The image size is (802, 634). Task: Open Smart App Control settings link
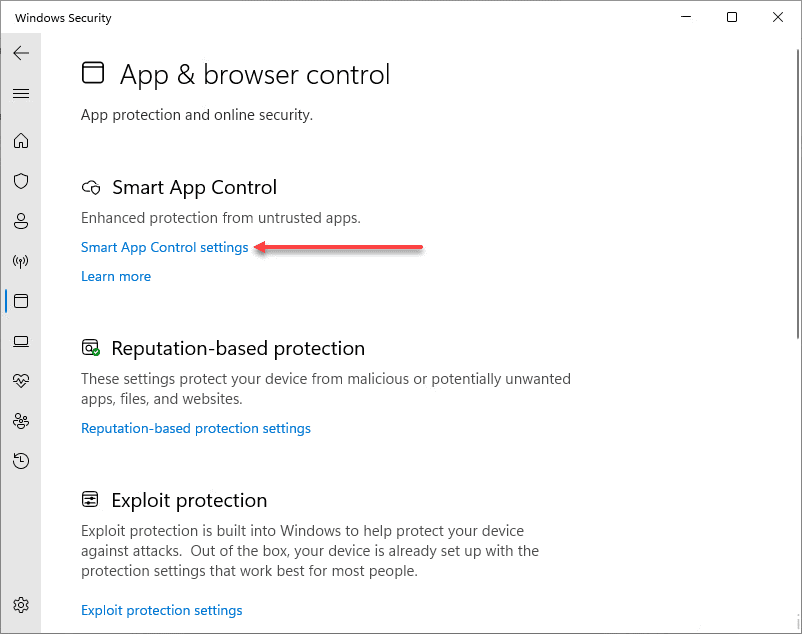click(165, 248)
